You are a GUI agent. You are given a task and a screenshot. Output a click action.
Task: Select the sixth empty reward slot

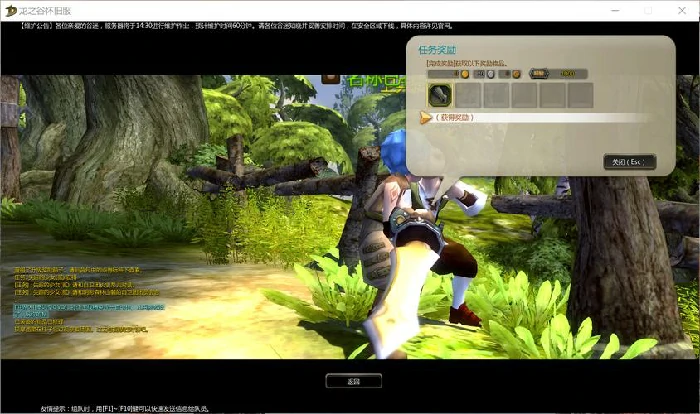point(580,95)
